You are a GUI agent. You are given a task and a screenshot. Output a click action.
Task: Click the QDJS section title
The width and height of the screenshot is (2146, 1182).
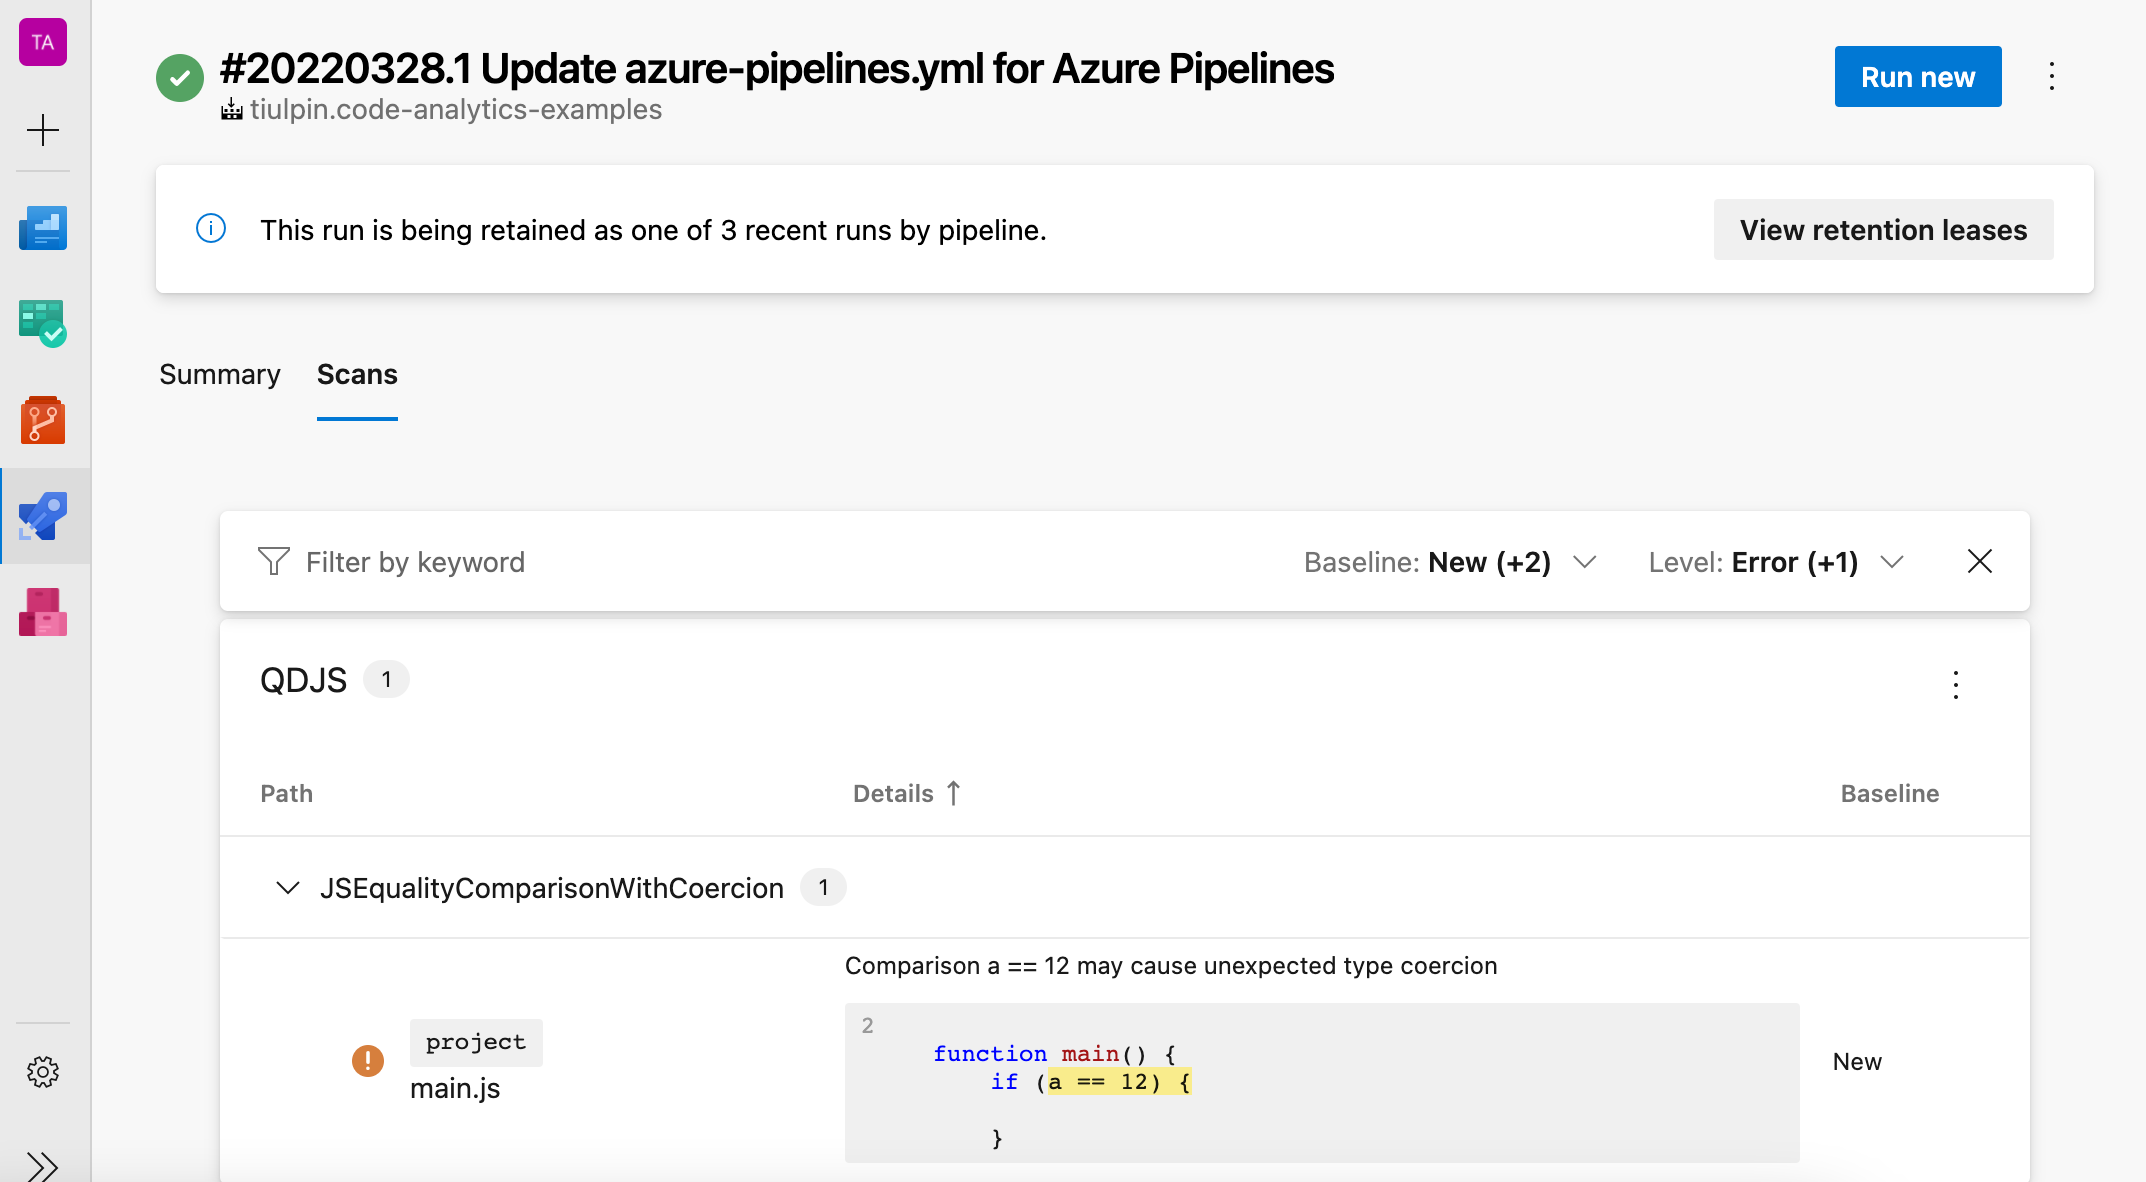click(303, 680)
